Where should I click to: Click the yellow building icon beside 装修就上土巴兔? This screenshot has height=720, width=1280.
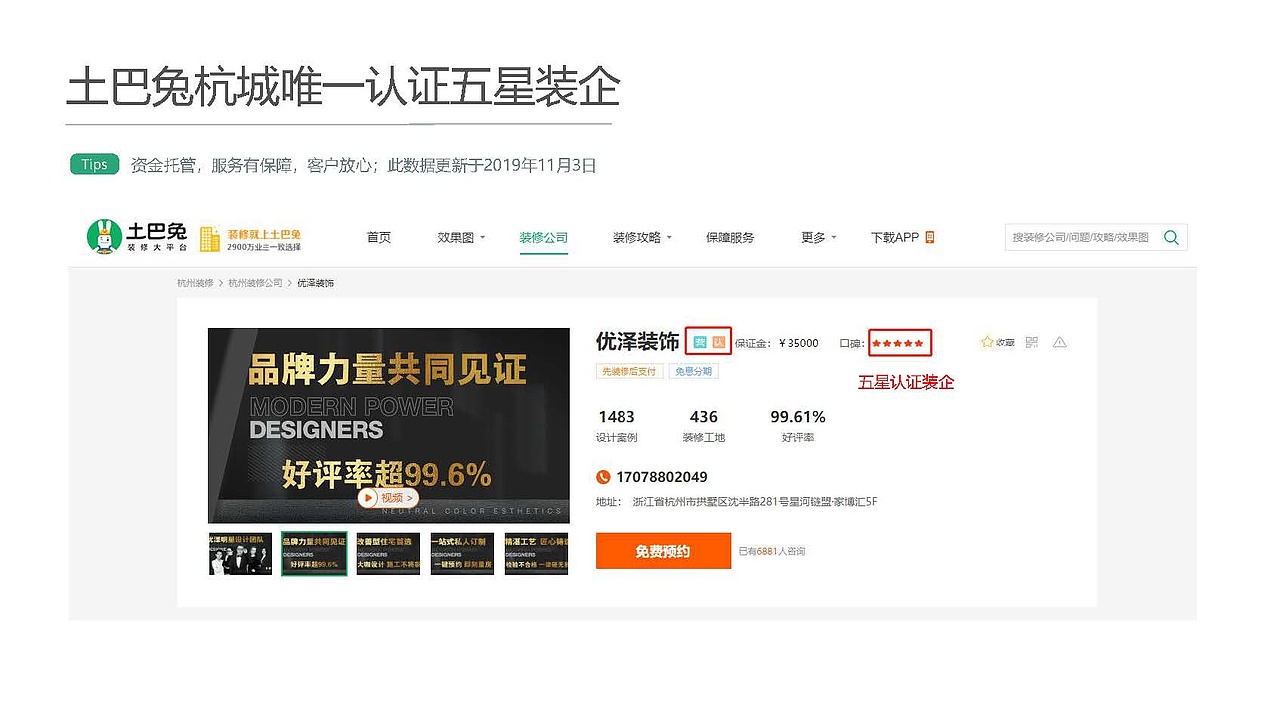[x=209, y=238]
